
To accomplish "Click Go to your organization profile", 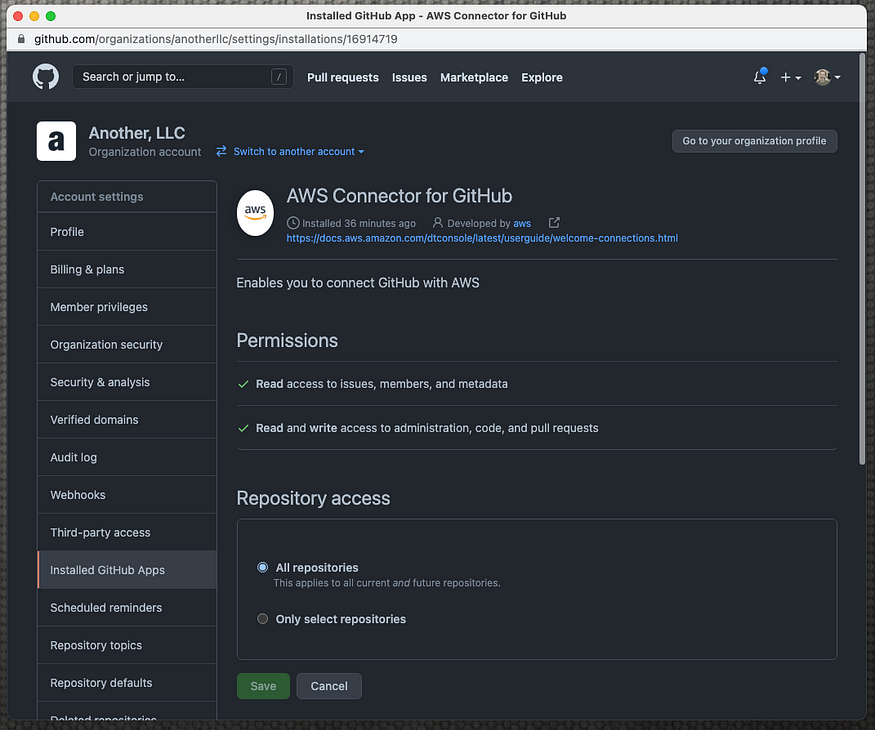I will [x=754, y=141].
